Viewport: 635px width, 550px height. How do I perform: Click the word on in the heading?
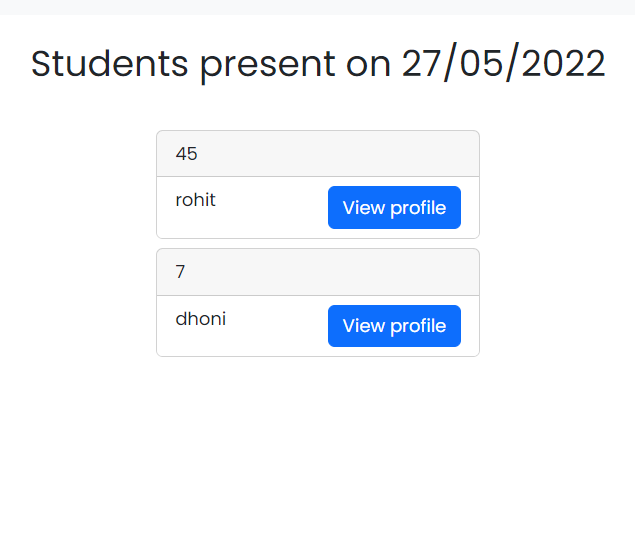[x=368, y=64]
